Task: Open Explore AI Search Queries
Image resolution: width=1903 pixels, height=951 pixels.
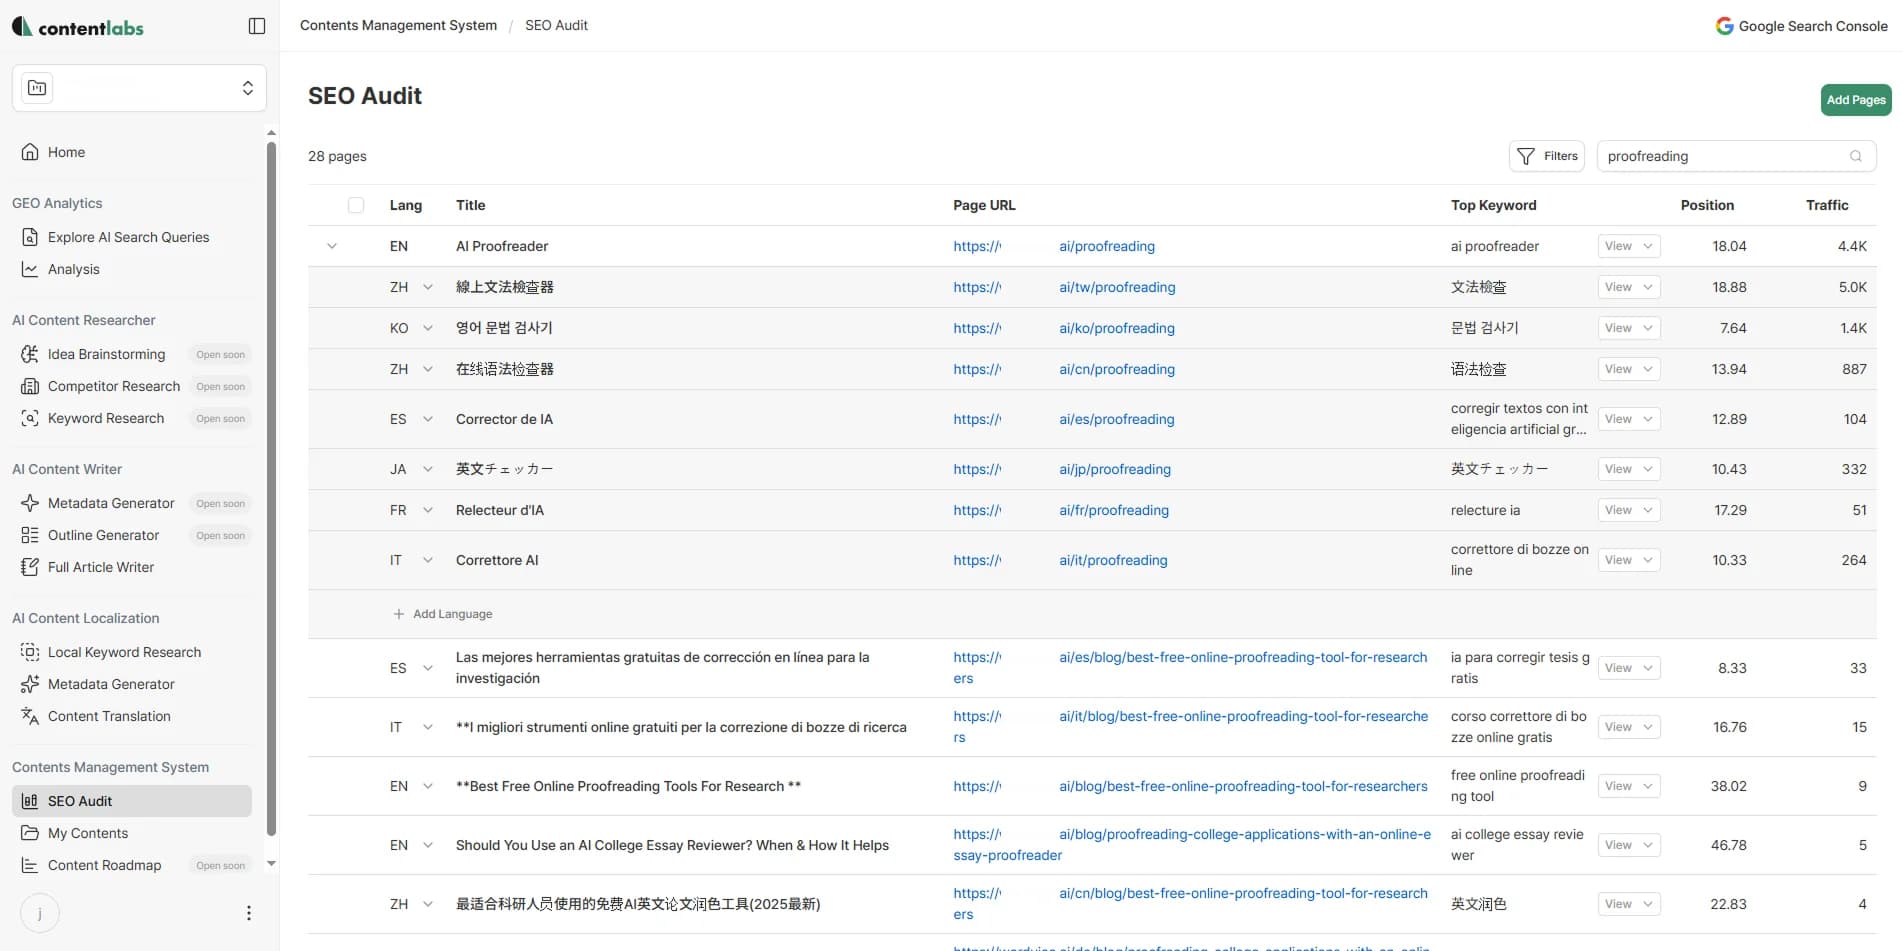Action: click(128, 237)
